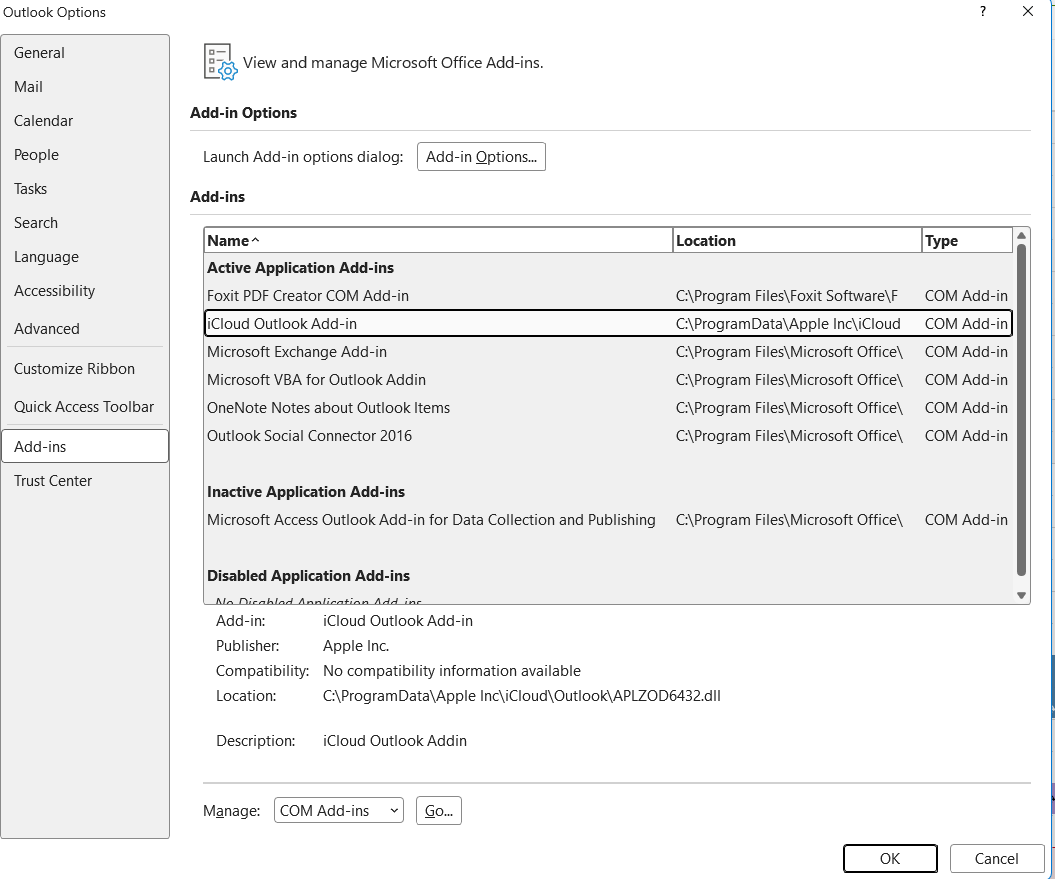The image size is (1055, 879).
Task: Sort add-ins by Location column header
Action: (x=797, y=240)
